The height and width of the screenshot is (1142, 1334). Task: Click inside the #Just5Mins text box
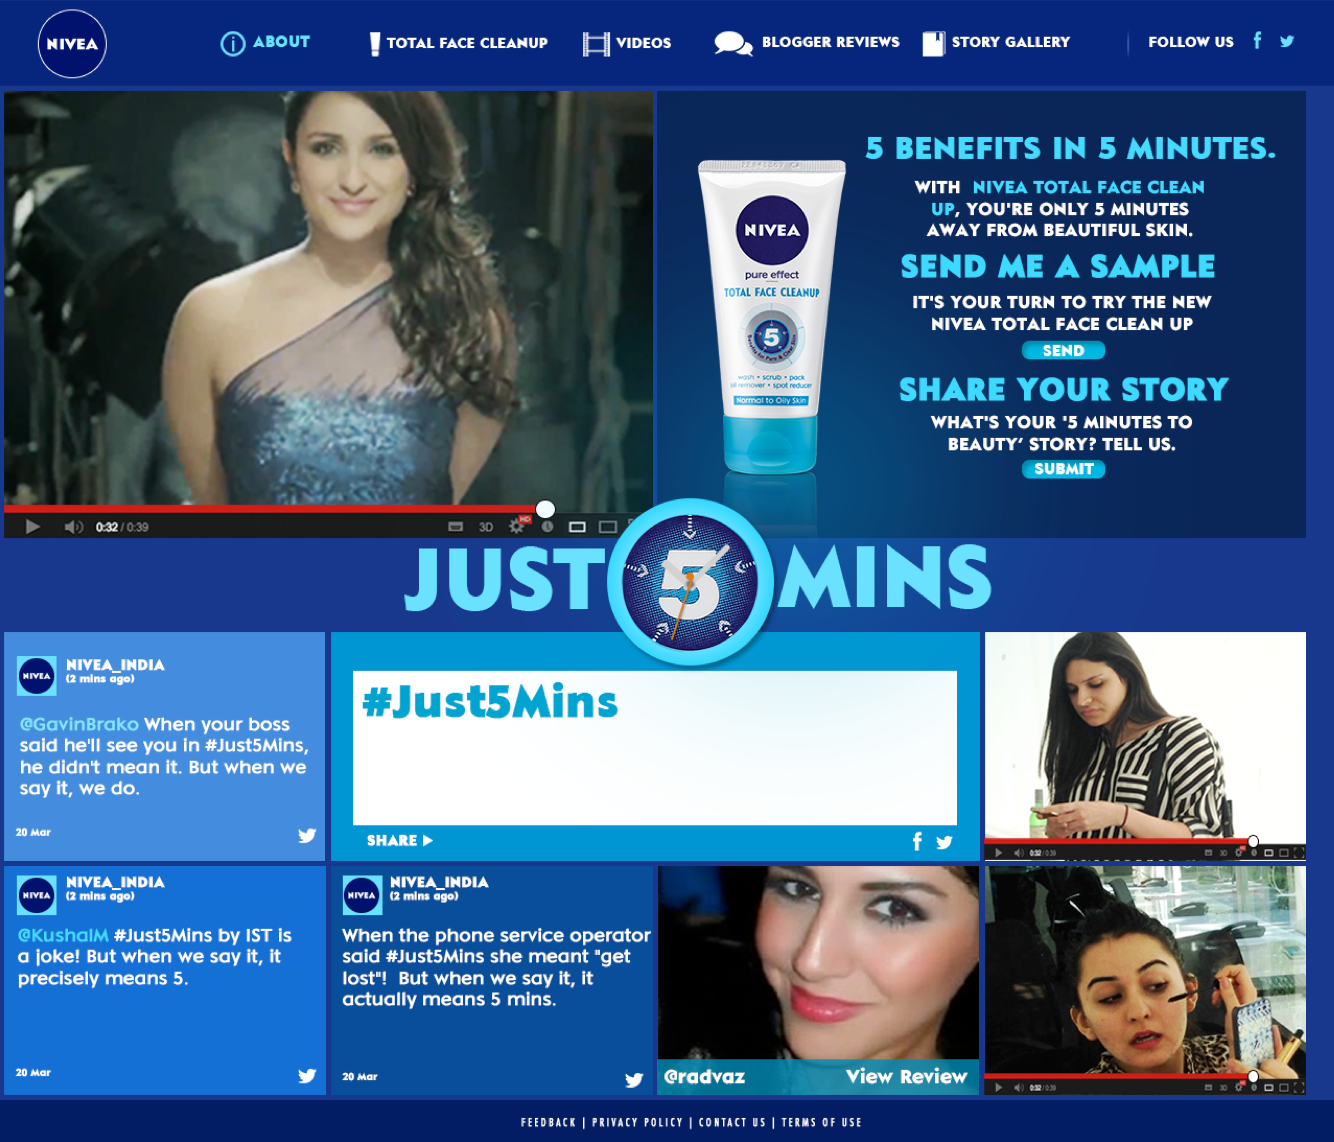(x=654, y=747)
